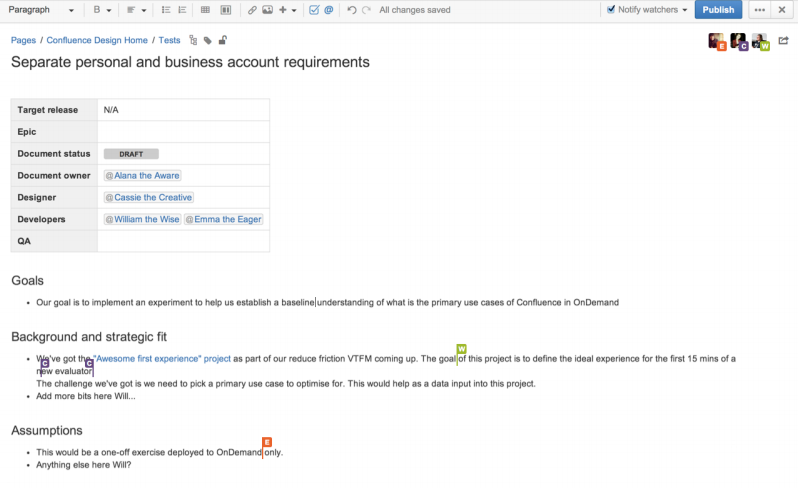Click the green W collaborator cursor flag
Screen dimensions: 798x488
(461, 349)
